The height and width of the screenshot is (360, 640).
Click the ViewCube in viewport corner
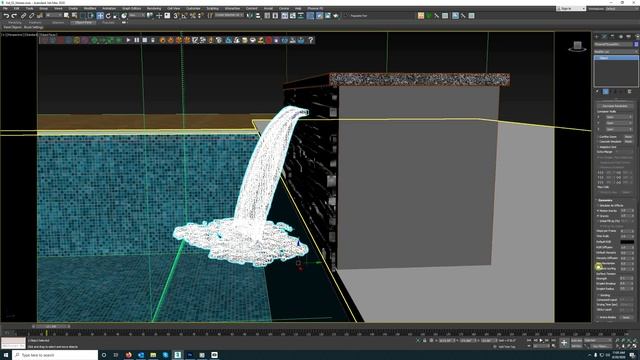click(x=577, y=46)
